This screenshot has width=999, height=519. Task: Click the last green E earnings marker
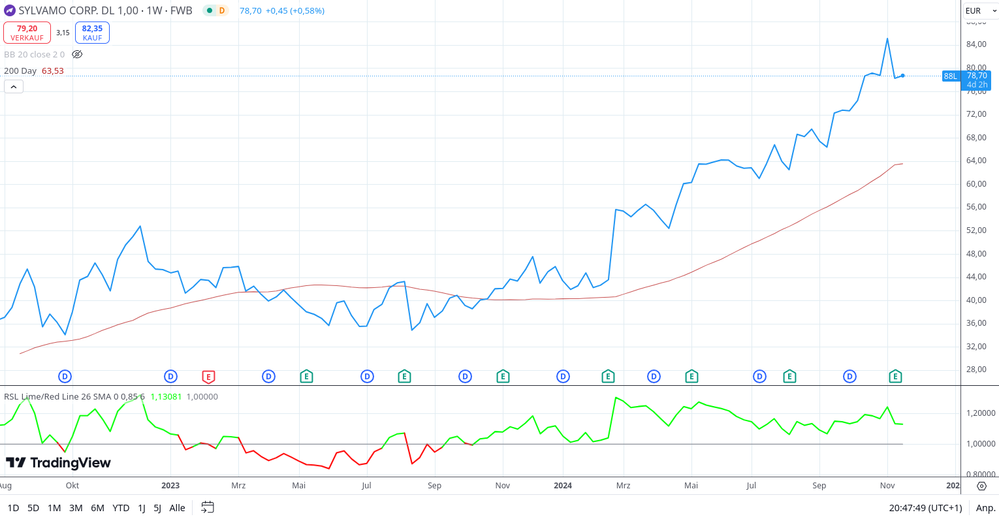click(895, 377)
